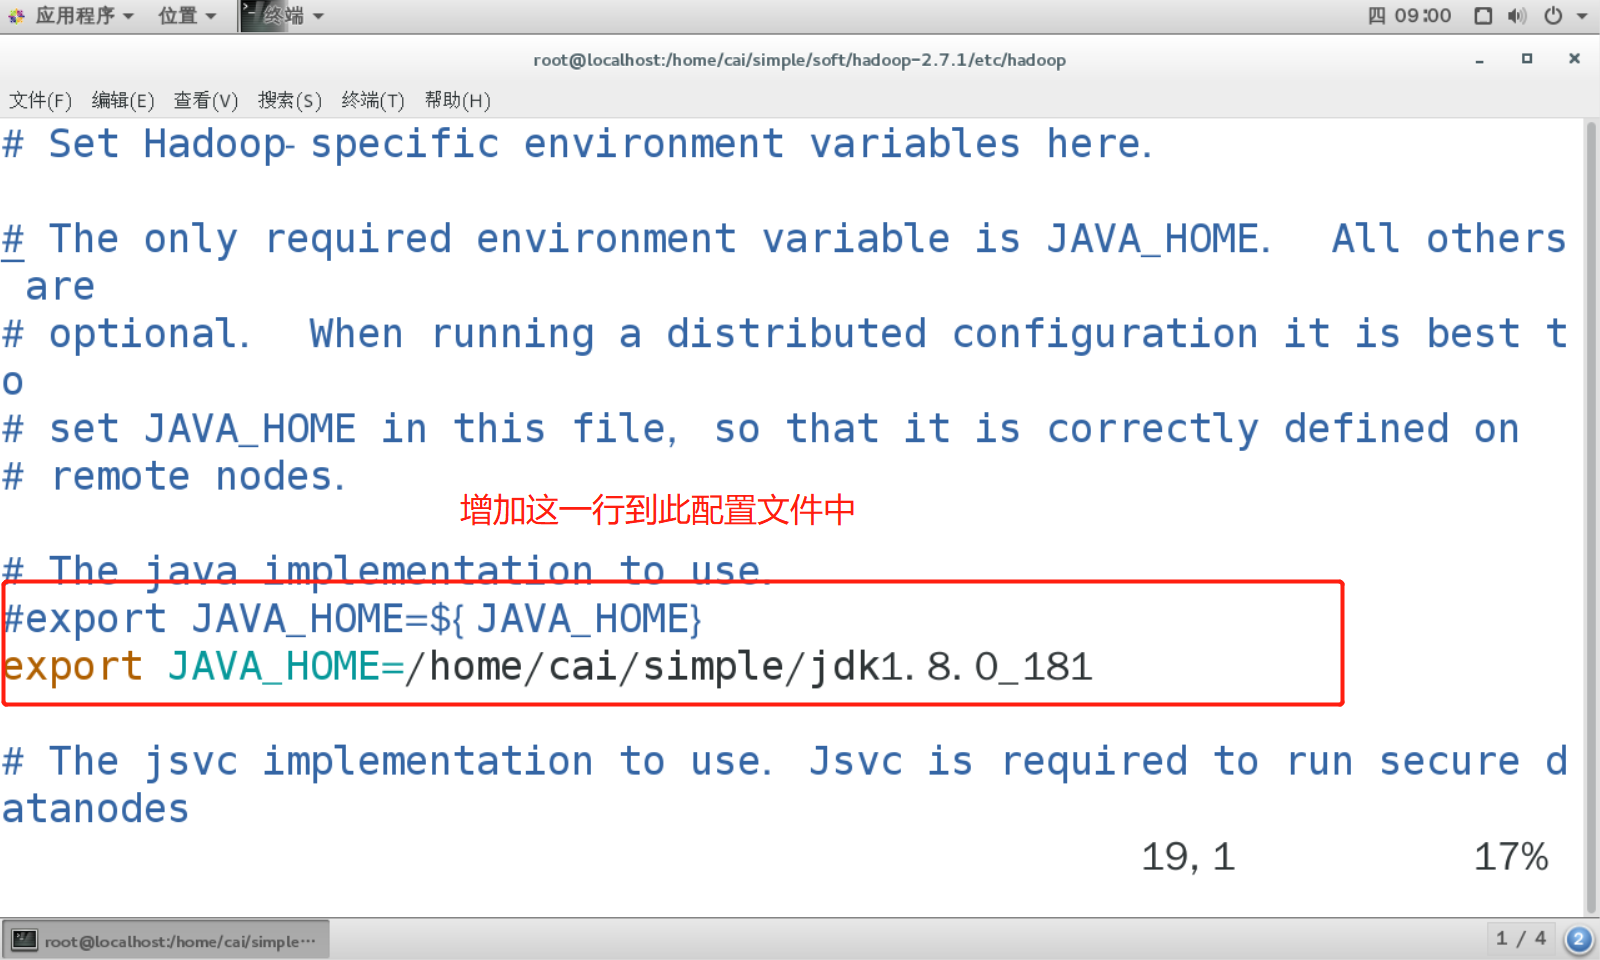Screen dimensions: 1600x960
Task: Click the window title root@localhost path
Action: pyautogui.click(x=800, y=60)
